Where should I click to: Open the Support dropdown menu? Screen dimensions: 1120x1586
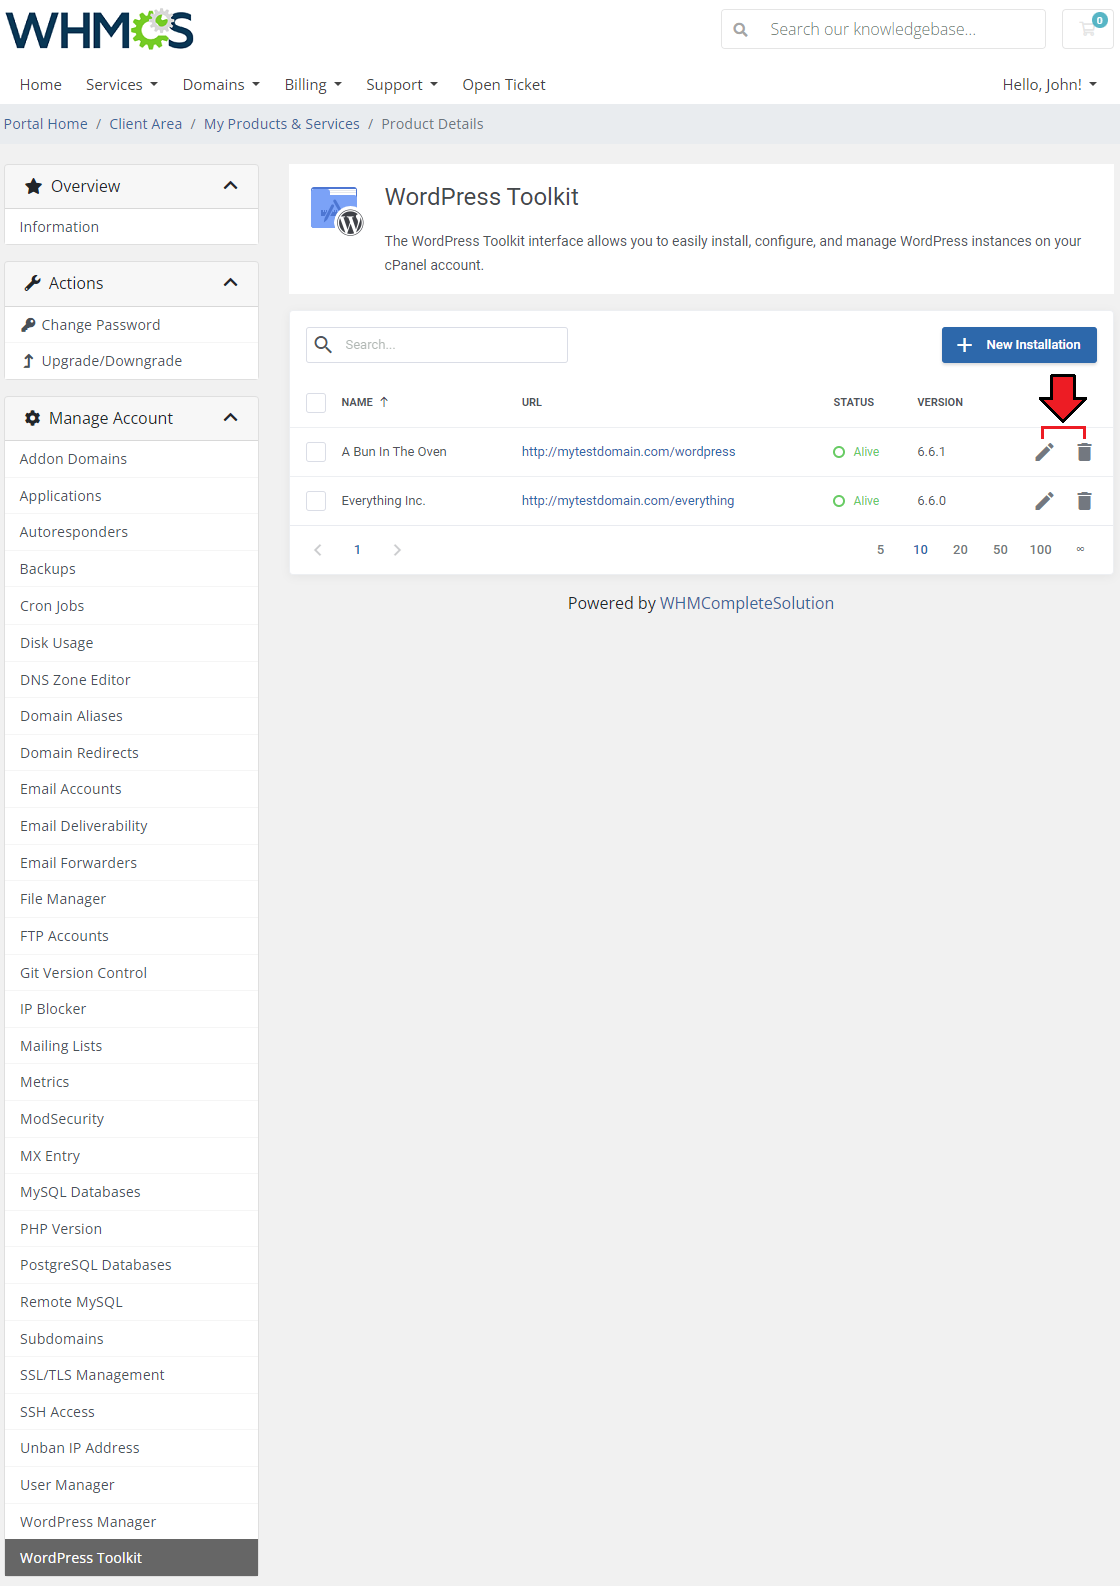(402, 85)
